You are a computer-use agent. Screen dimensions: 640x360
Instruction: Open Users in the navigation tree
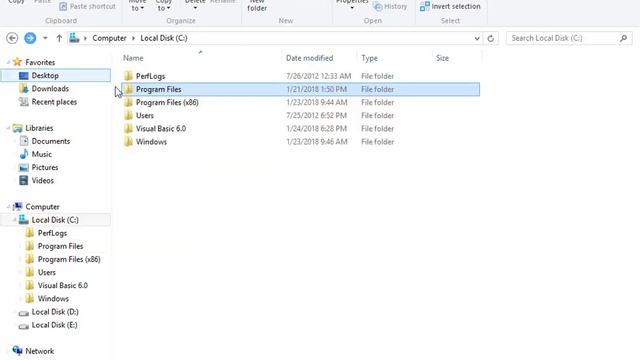point(47,272)
